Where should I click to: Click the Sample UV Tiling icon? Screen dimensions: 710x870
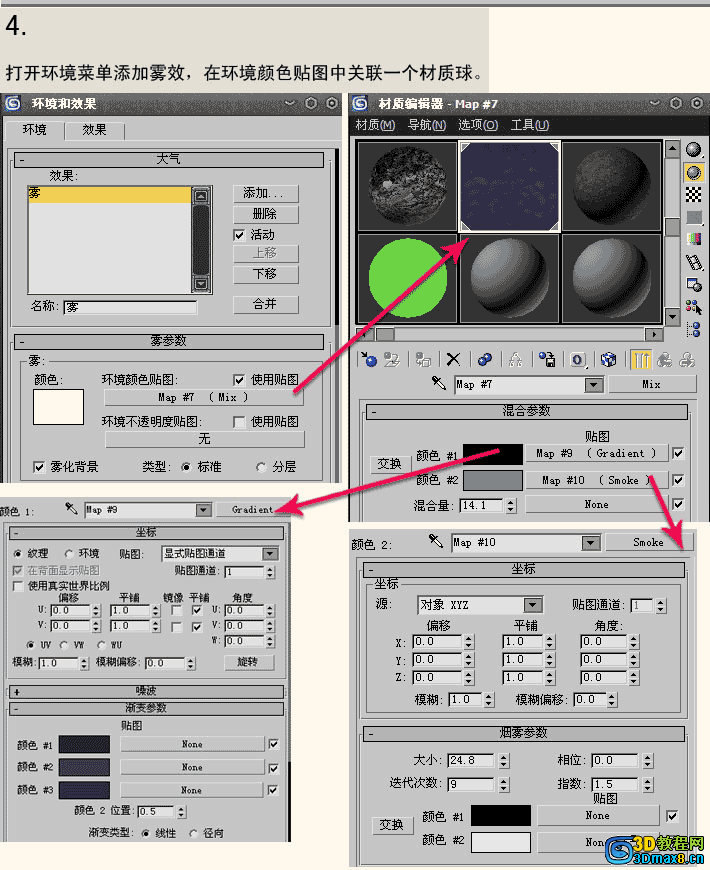pos(693,217)
